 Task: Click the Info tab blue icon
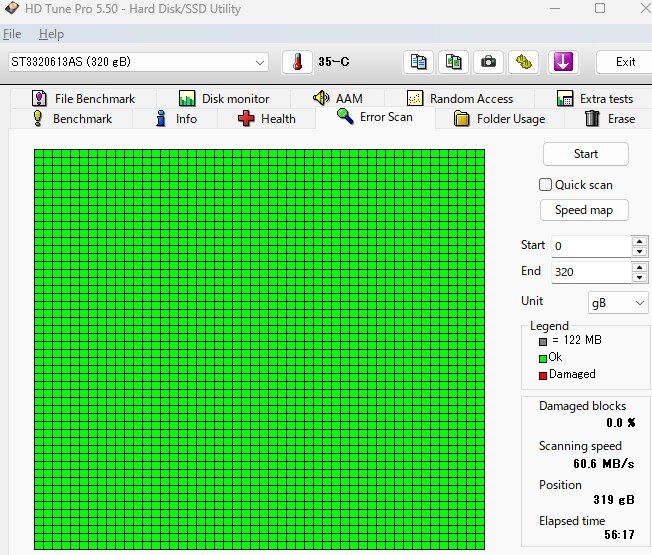point(161,118)
